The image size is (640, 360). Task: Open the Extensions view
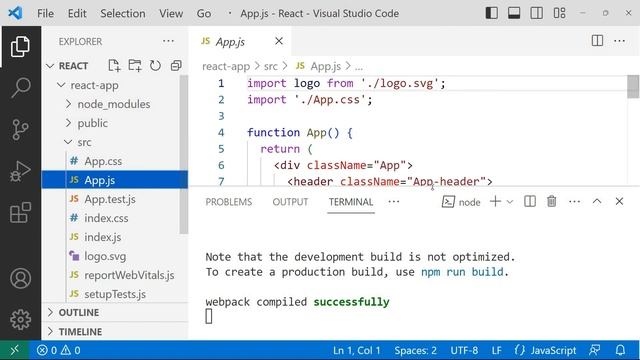[x=20, y=213]
